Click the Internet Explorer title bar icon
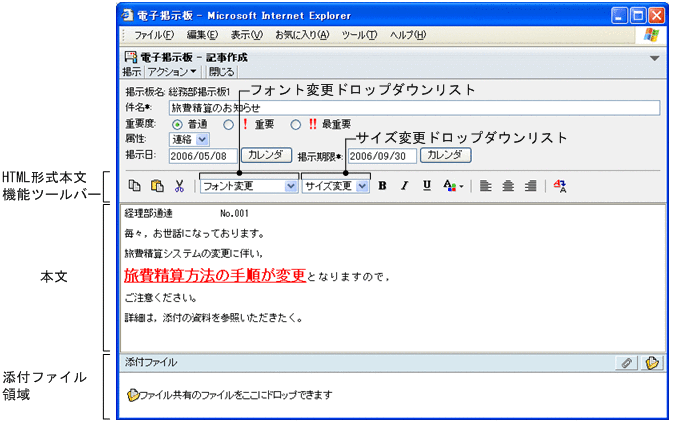The height and width of the screenshot is (423, 673). (127, 15)
